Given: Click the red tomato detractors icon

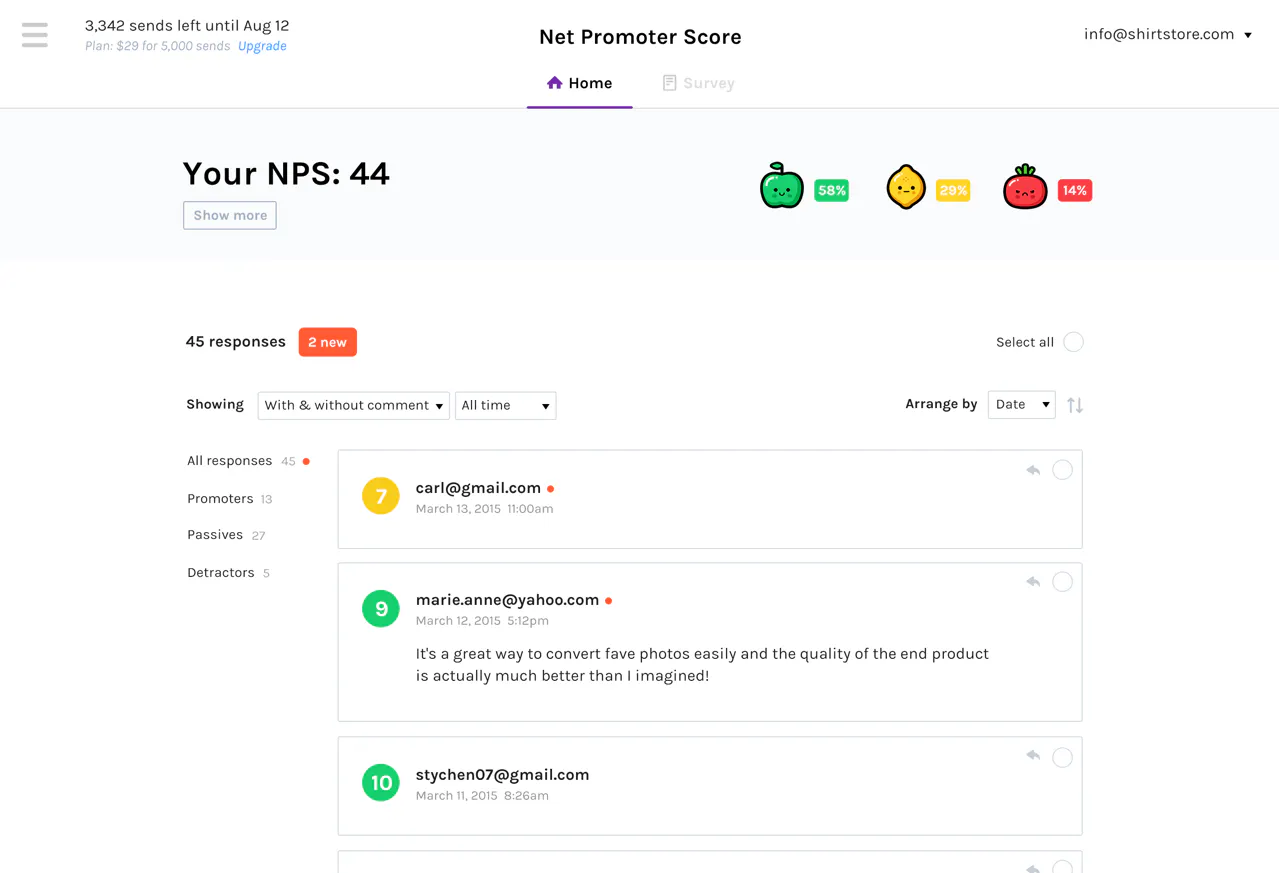Looking at the screenshot, I should click(x=1025, y=187).
